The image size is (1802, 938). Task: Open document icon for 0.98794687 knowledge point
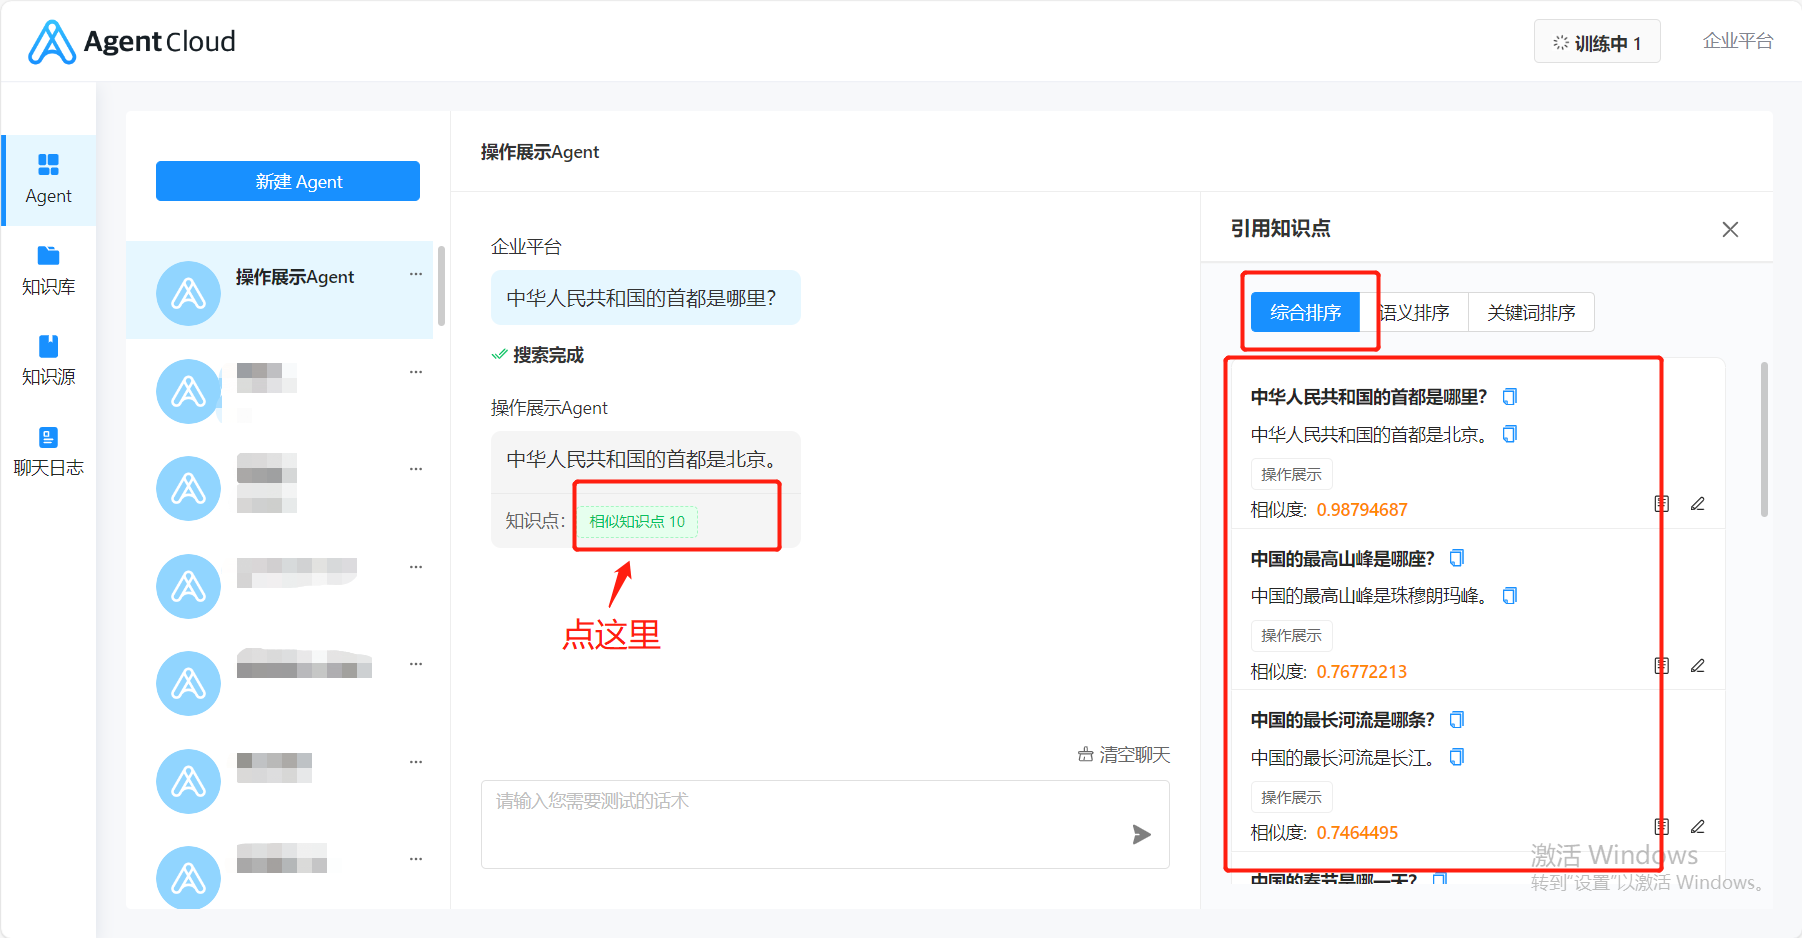(1662, 504)
